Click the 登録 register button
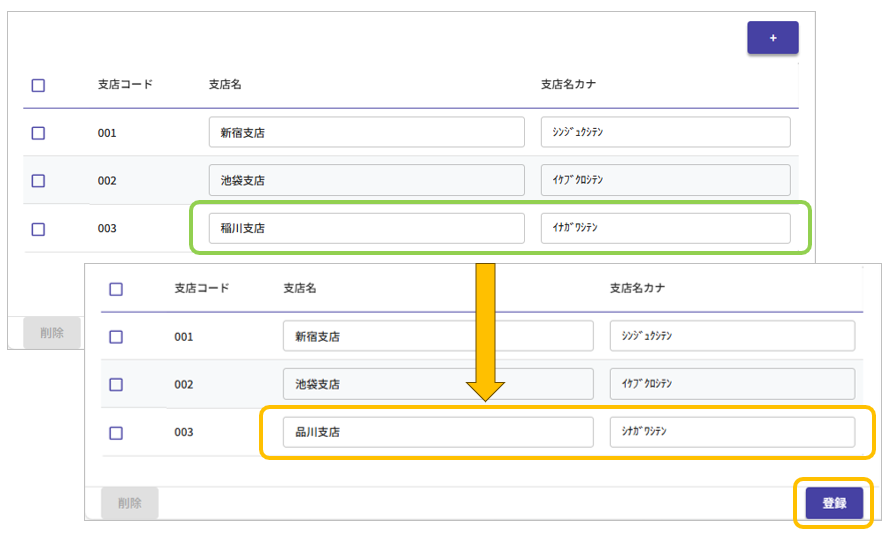 [x=834, y=503]
